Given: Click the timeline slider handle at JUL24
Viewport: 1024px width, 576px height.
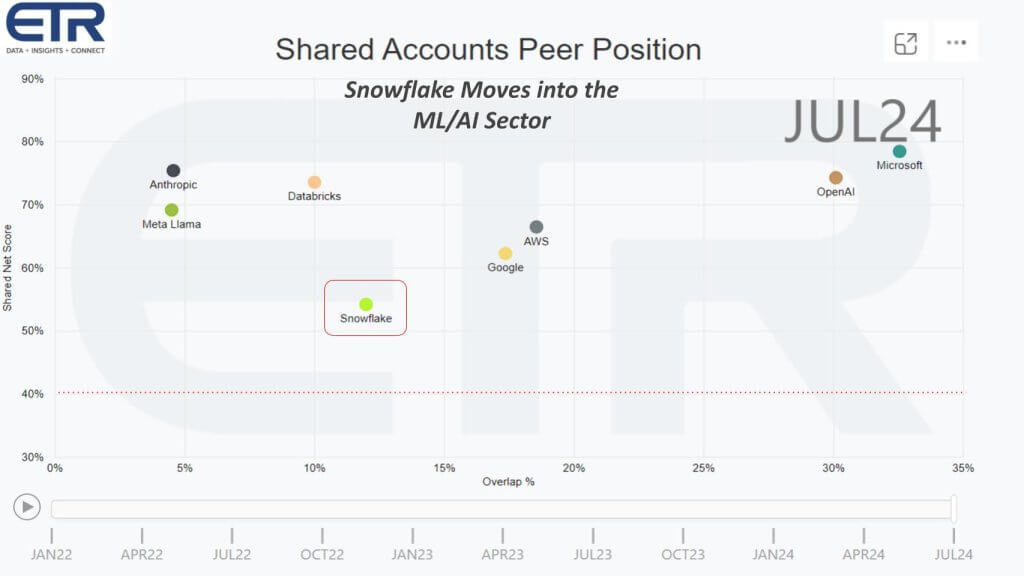Looking at the screenshot, I should [954, 509].
